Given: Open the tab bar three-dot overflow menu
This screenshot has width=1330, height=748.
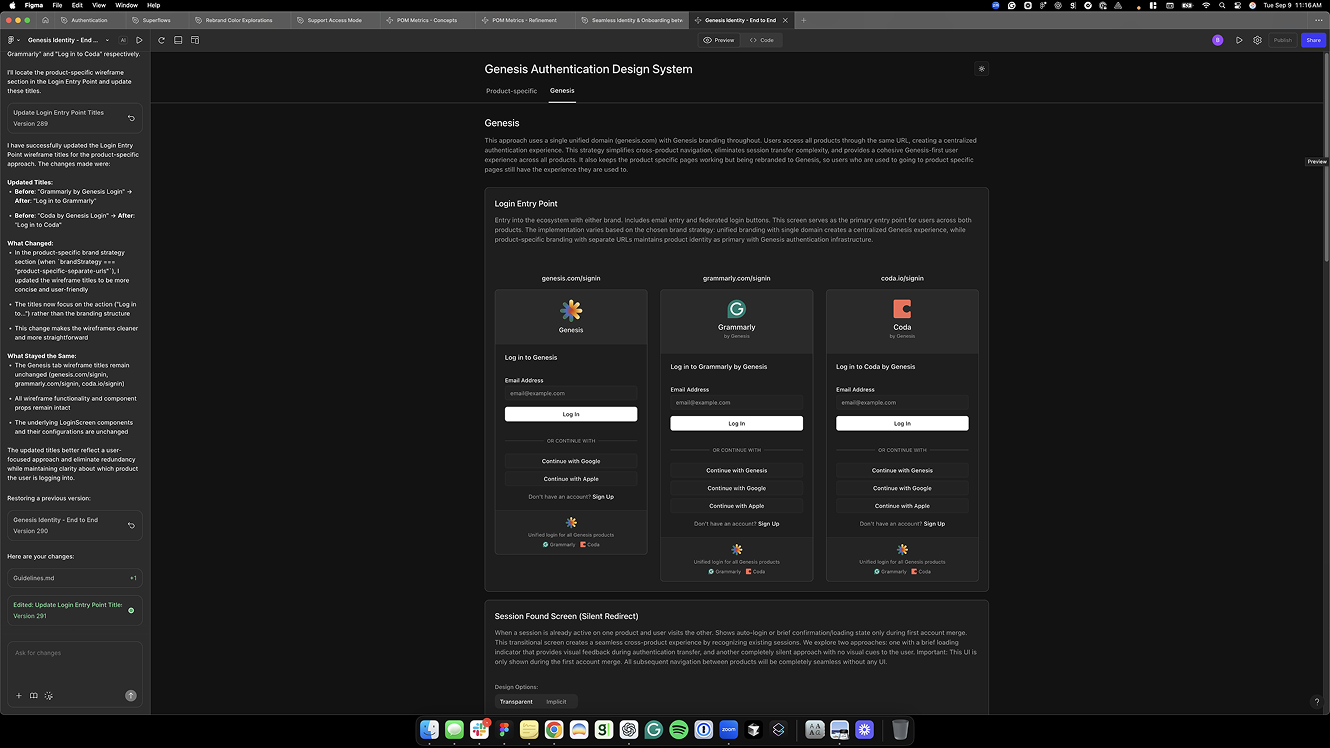Looking at the screenshot, I should pyautogui.click(x=1319, y=20).
